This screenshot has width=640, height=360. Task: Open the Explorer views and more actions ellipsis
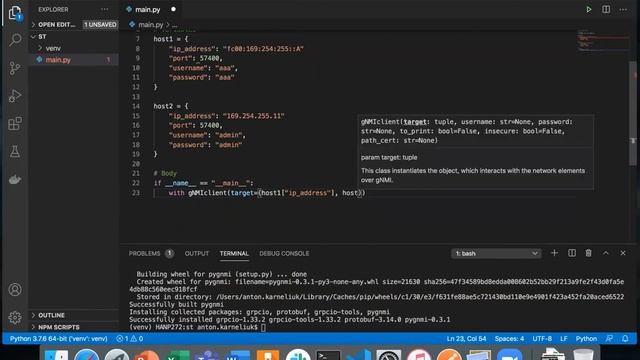point(104,9)
